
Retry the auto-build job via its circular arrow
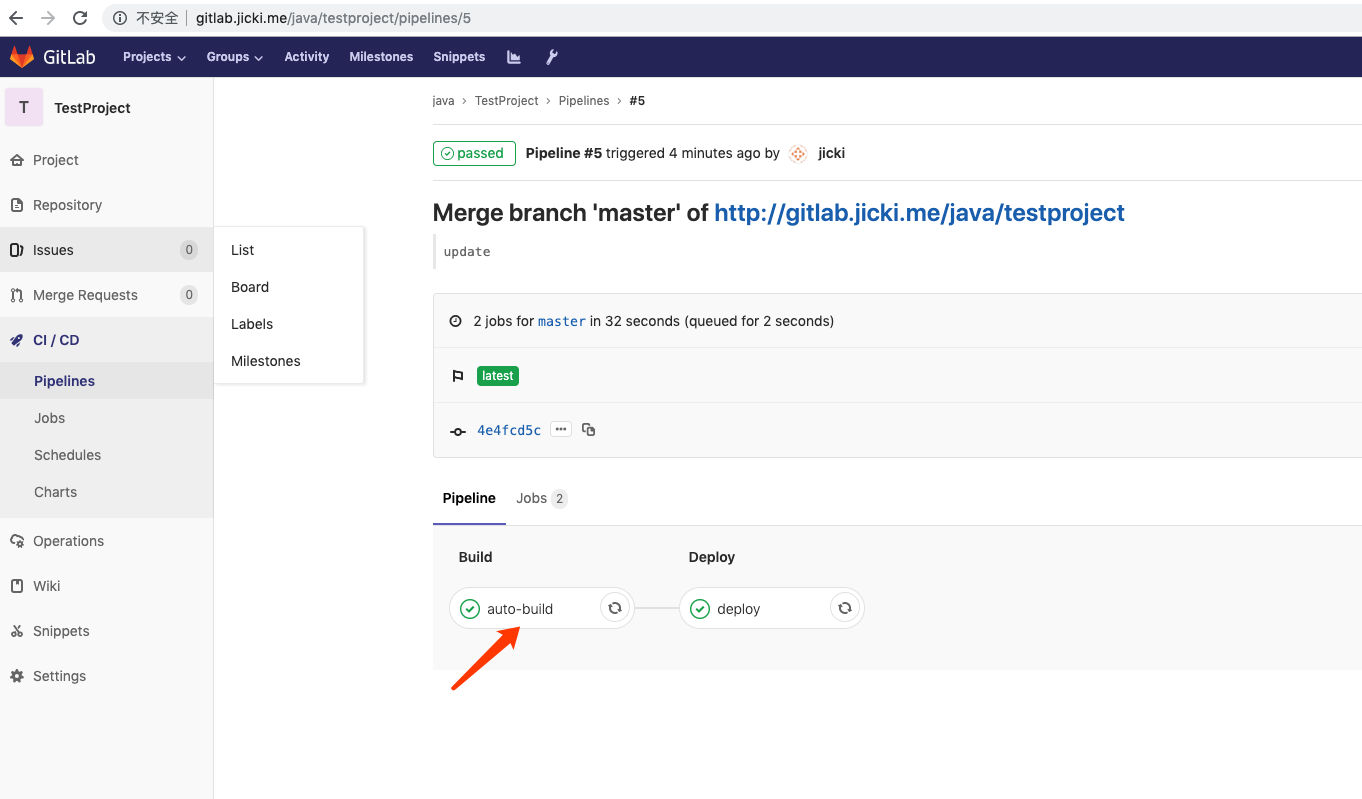click(615, 607)
